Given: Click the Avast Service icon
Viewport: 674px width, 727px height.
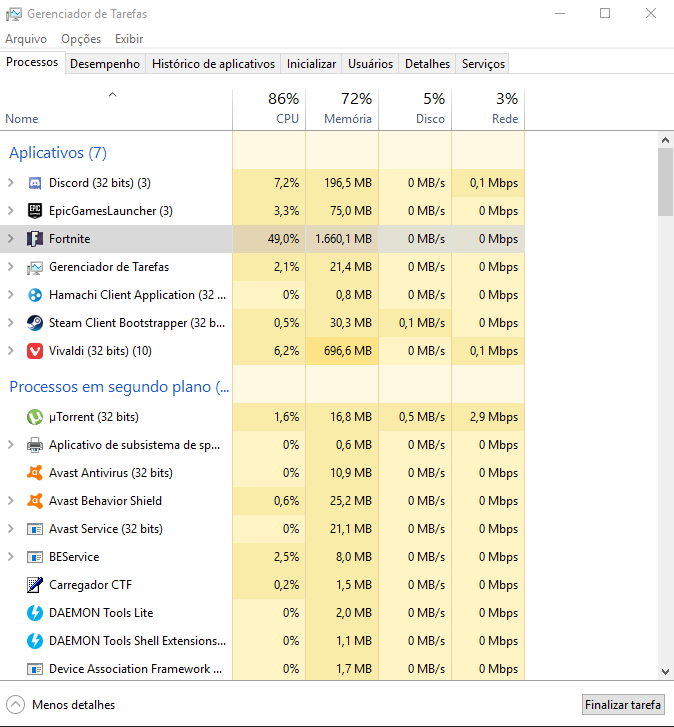Looking at the screenshot, I should (35, 529).
